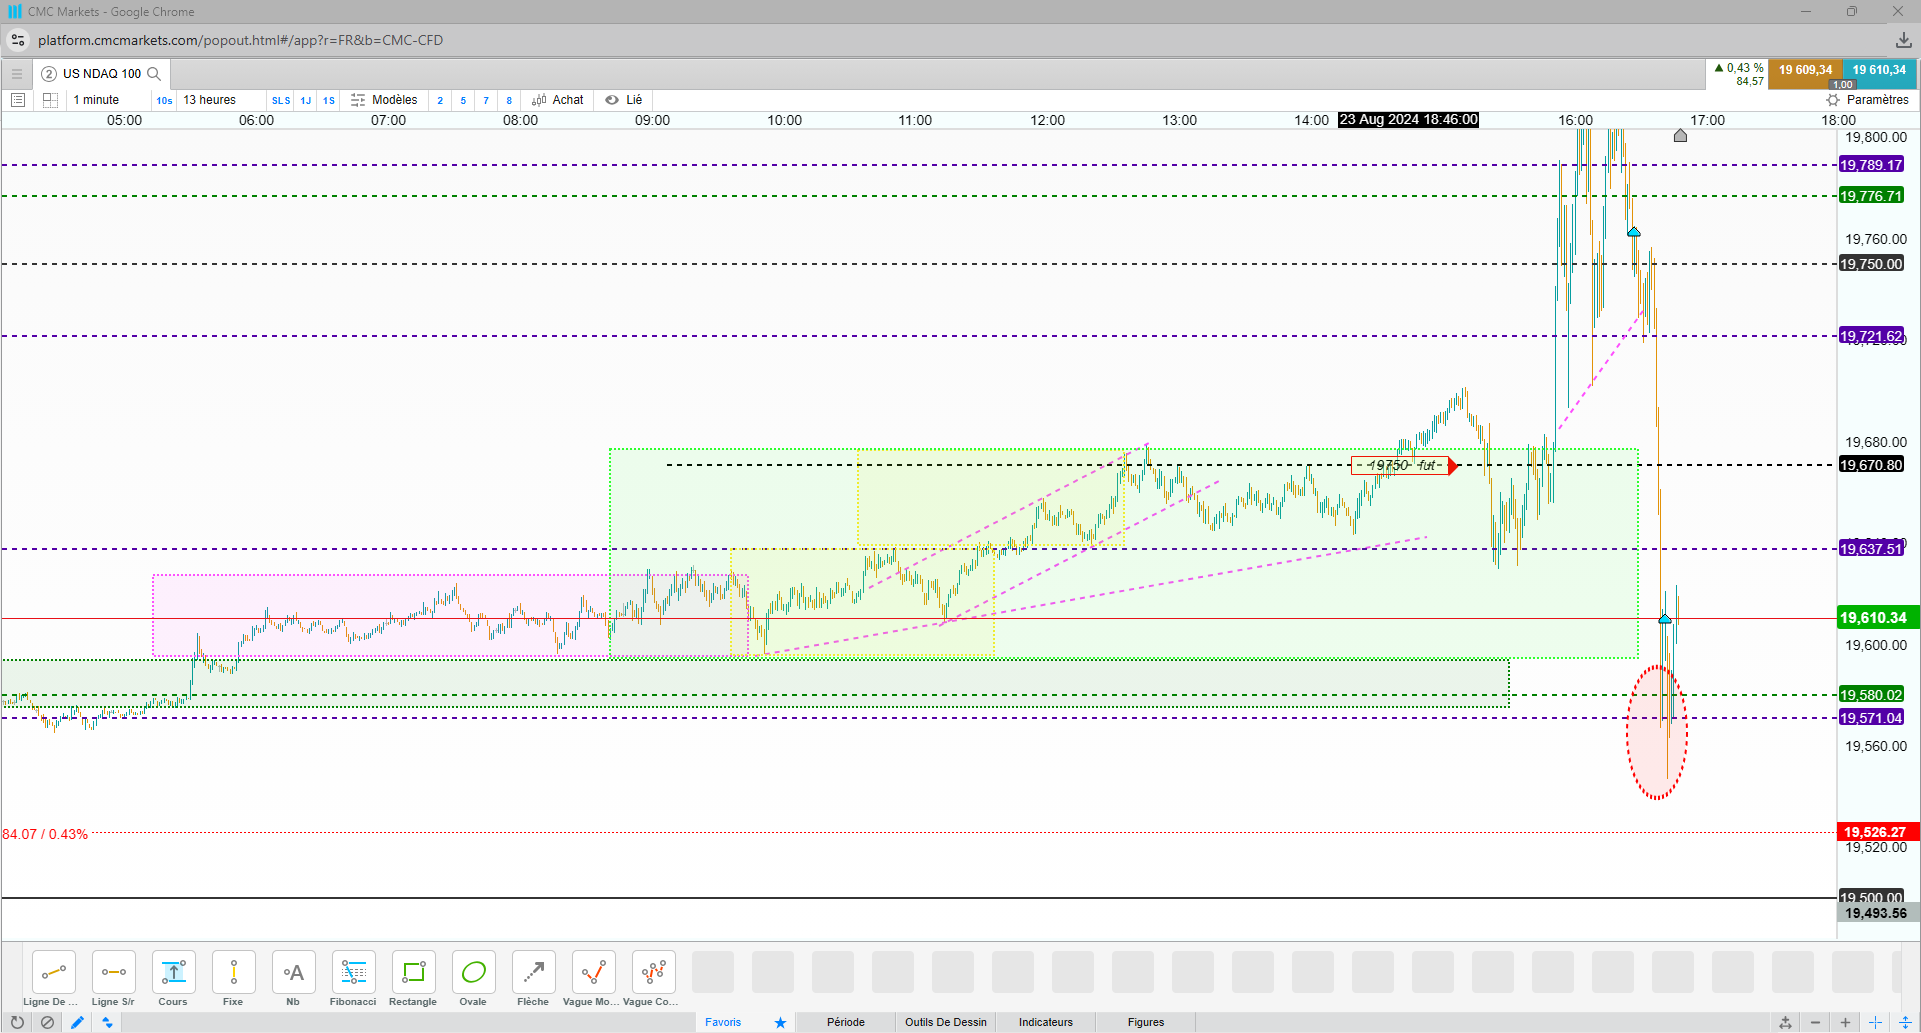Select the Ligne S/r horizontal line tool

click(x=113, y=978)
